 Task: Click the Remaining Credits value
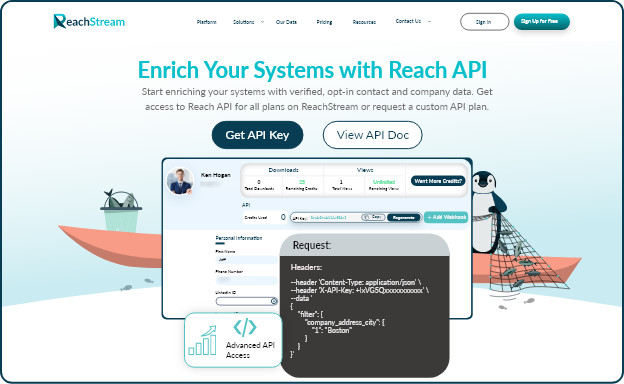(302, 182)
